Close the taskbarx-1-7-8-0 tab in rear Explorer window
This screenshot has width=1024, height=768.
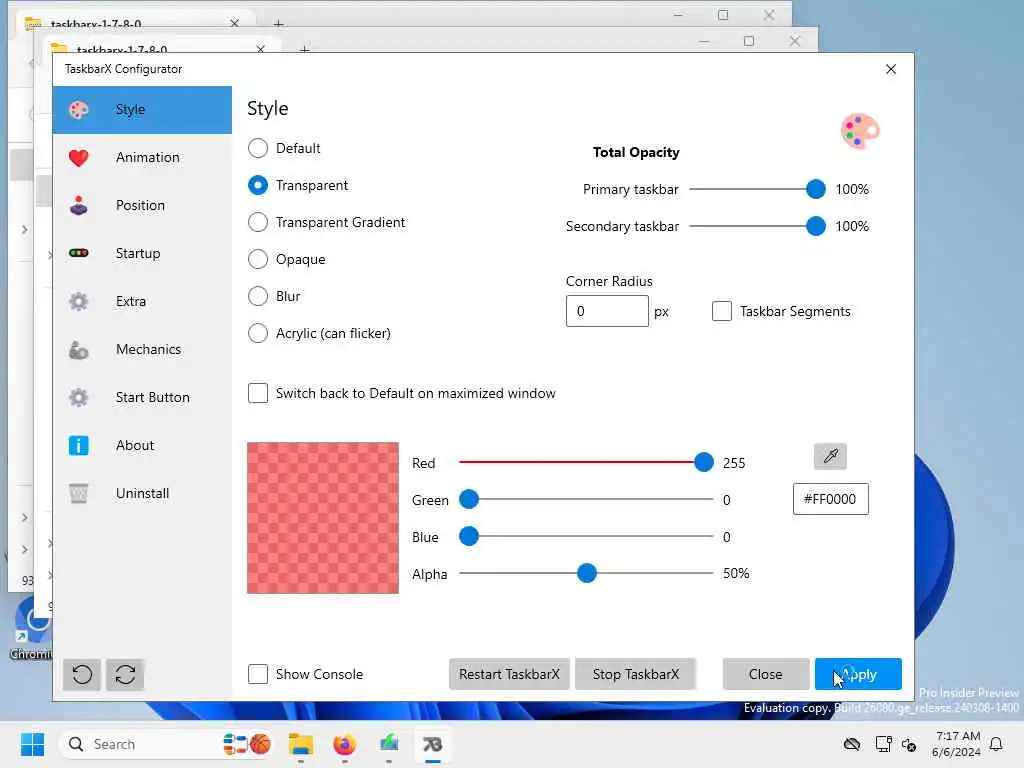click(234, 24)
